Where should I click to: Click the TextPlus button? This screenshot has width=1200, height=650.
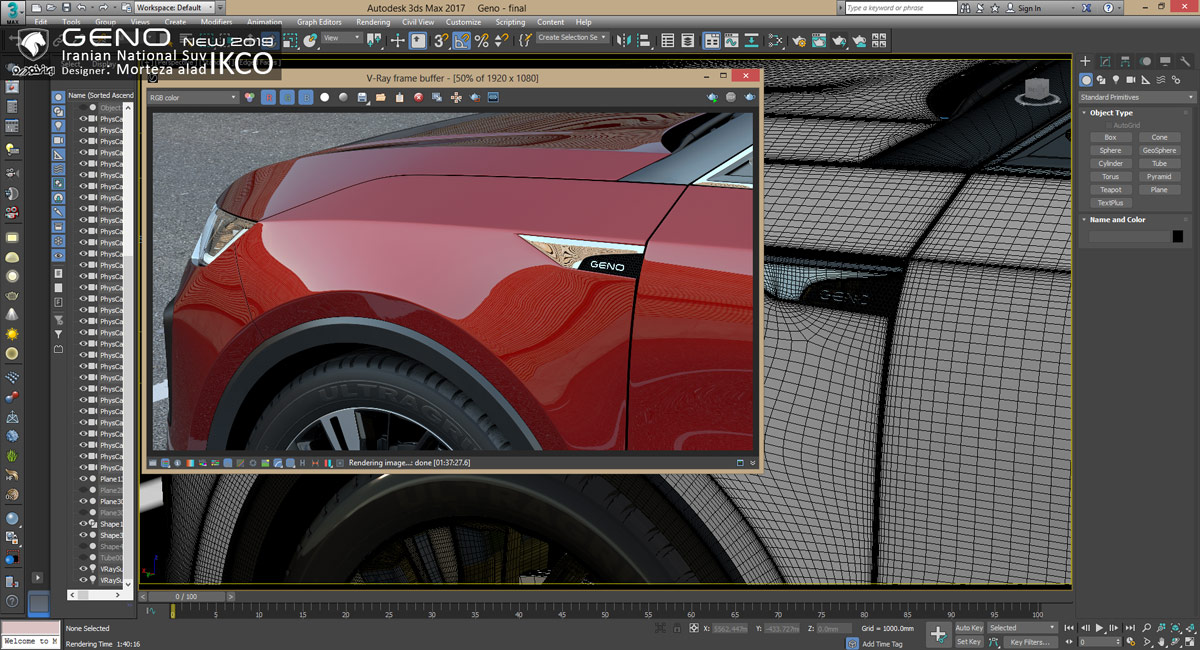pos(1110,202)
